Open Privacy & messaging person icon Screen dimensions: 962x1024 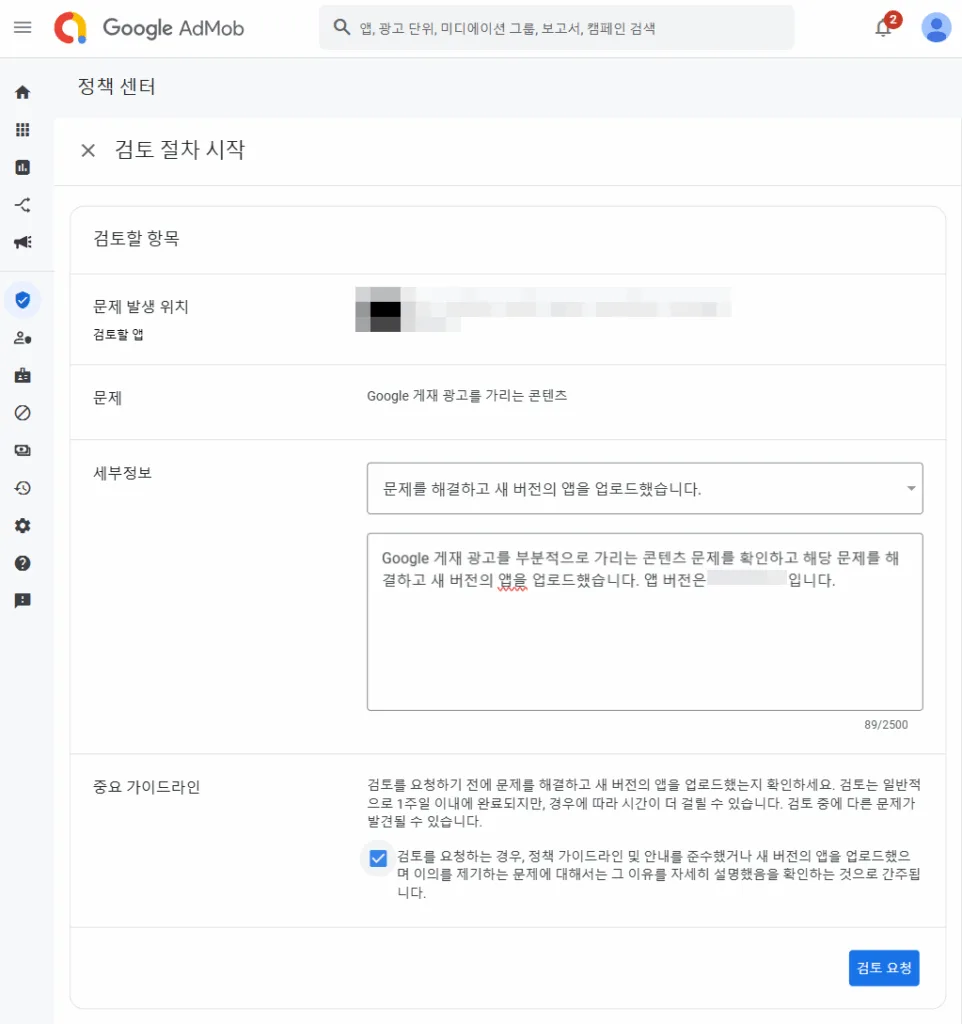coord(23,338)
